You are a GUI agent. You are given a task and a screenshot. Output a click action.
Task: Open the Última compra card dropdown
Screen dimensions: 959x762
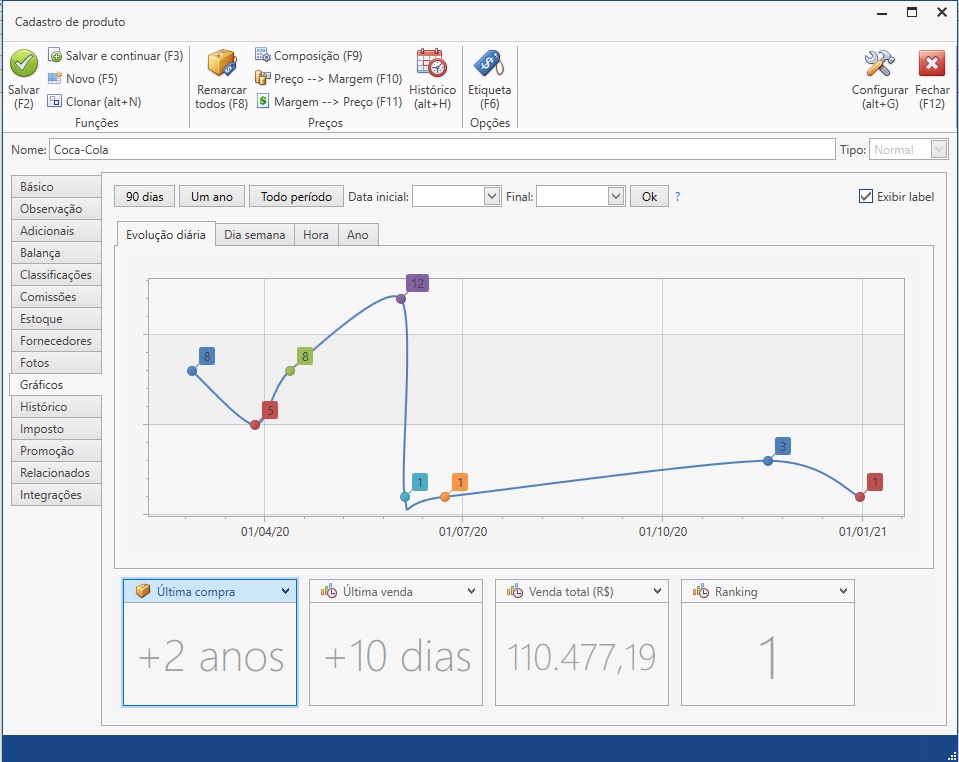[286, 591]
